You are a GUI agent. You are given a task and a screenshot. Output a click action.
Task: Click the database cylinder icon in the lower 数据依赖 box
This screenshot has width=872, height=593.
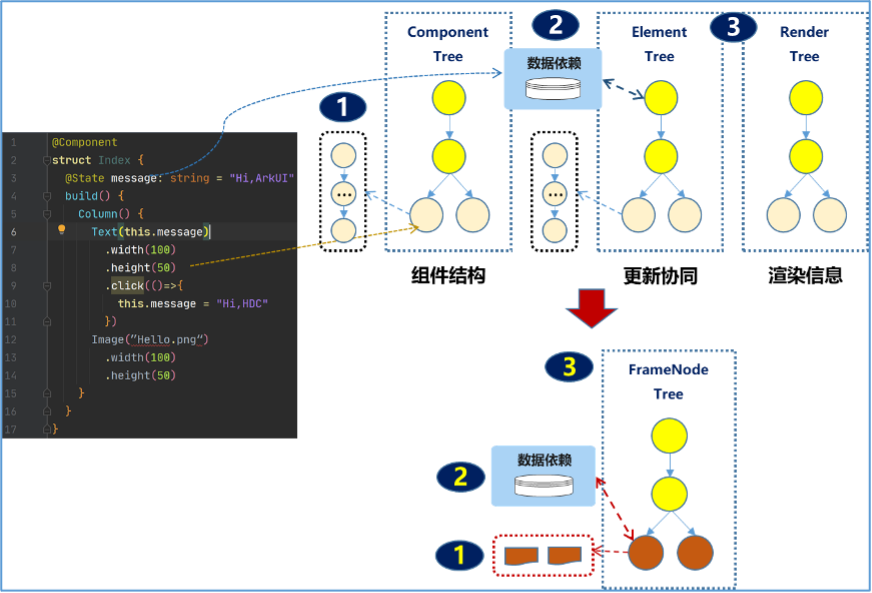(543, 486)
